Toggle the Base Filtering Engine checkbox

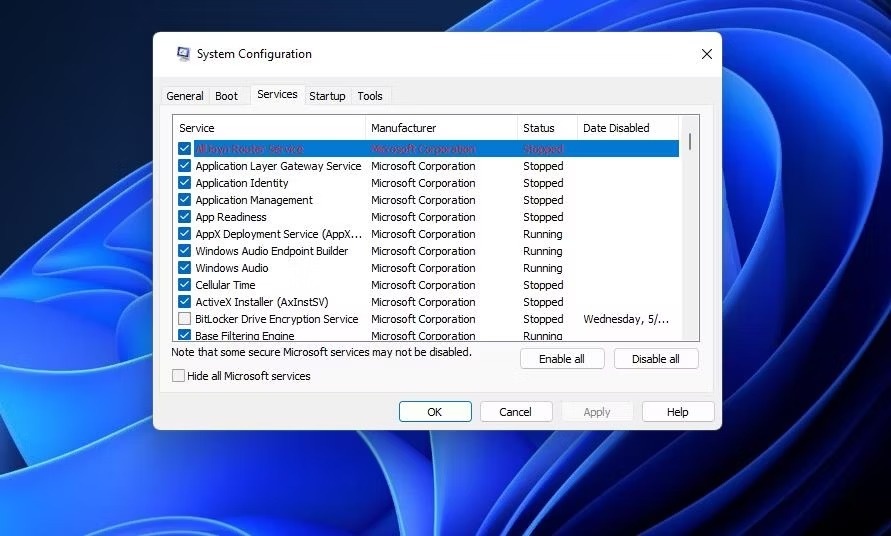[x=184, y=335]
